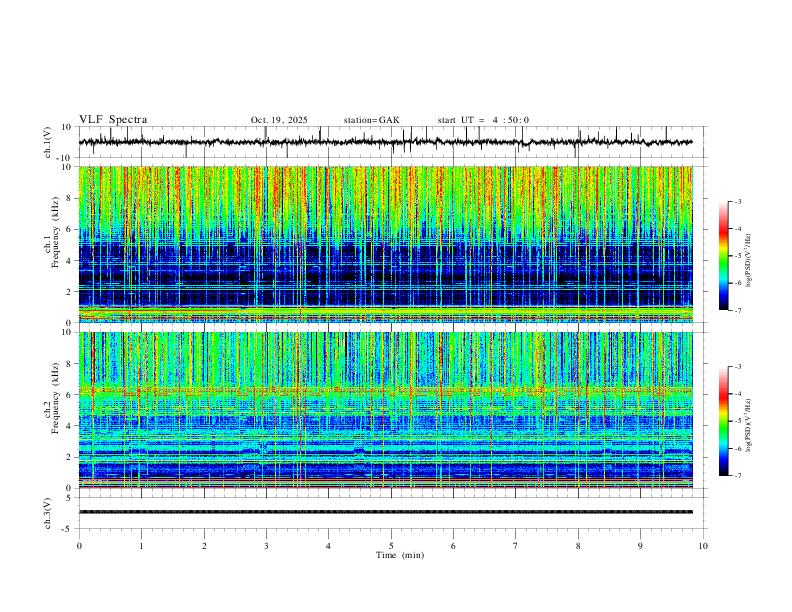
Task: Click time axis tick label "6"
Action: [x=453, y=546]
